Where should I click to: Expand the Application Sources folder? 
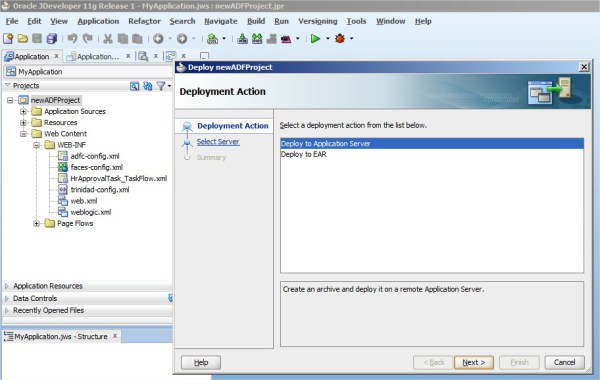(x=23, y=111)
